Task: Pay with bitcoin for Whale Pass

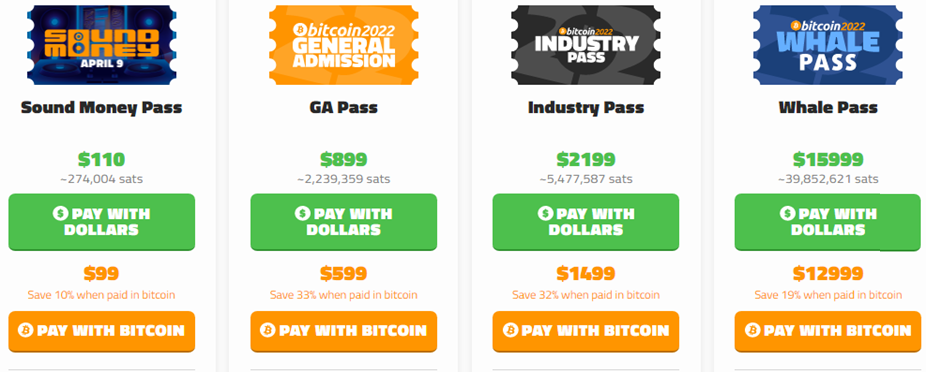Action: click(x=828, y=331)
